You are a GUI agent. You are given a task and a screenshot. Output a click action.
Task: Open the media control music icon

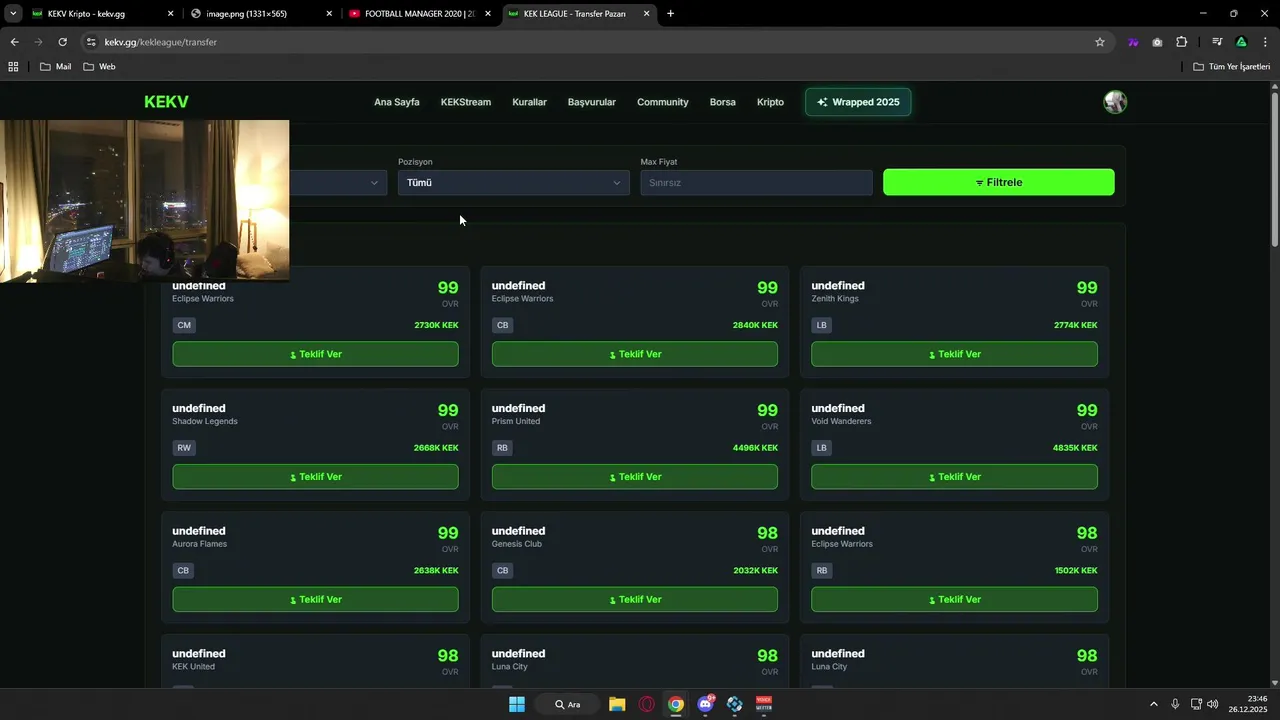[1217, 42]
